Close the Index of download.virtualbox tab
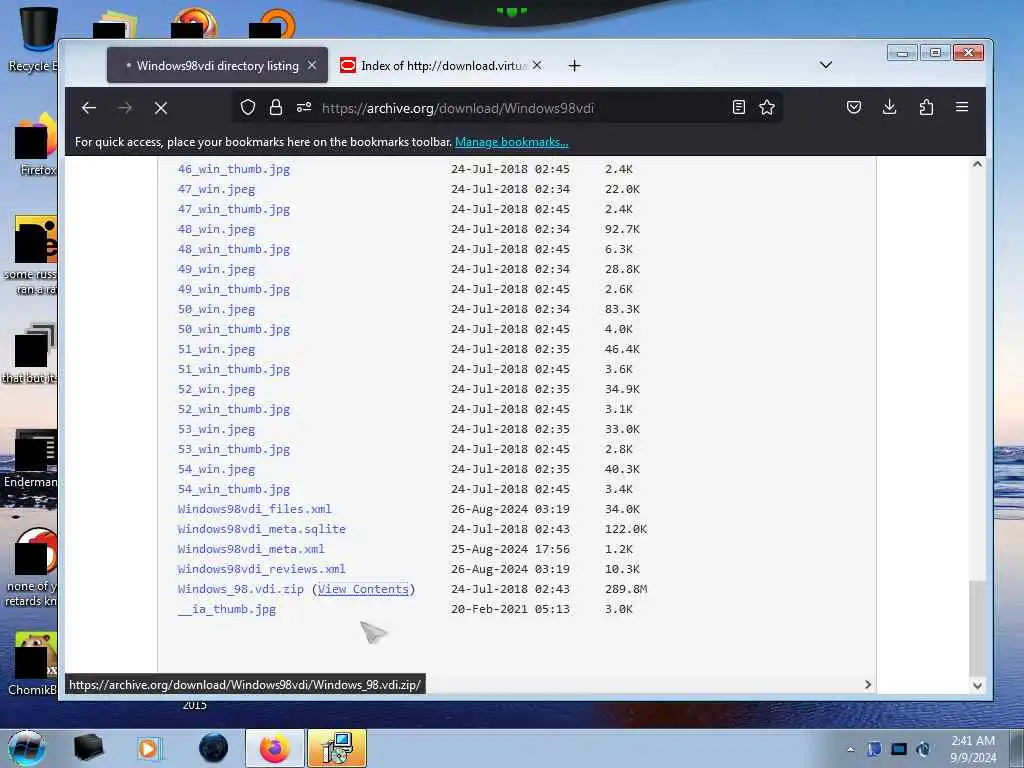1024x768 pixels. [x=537, y=65]
